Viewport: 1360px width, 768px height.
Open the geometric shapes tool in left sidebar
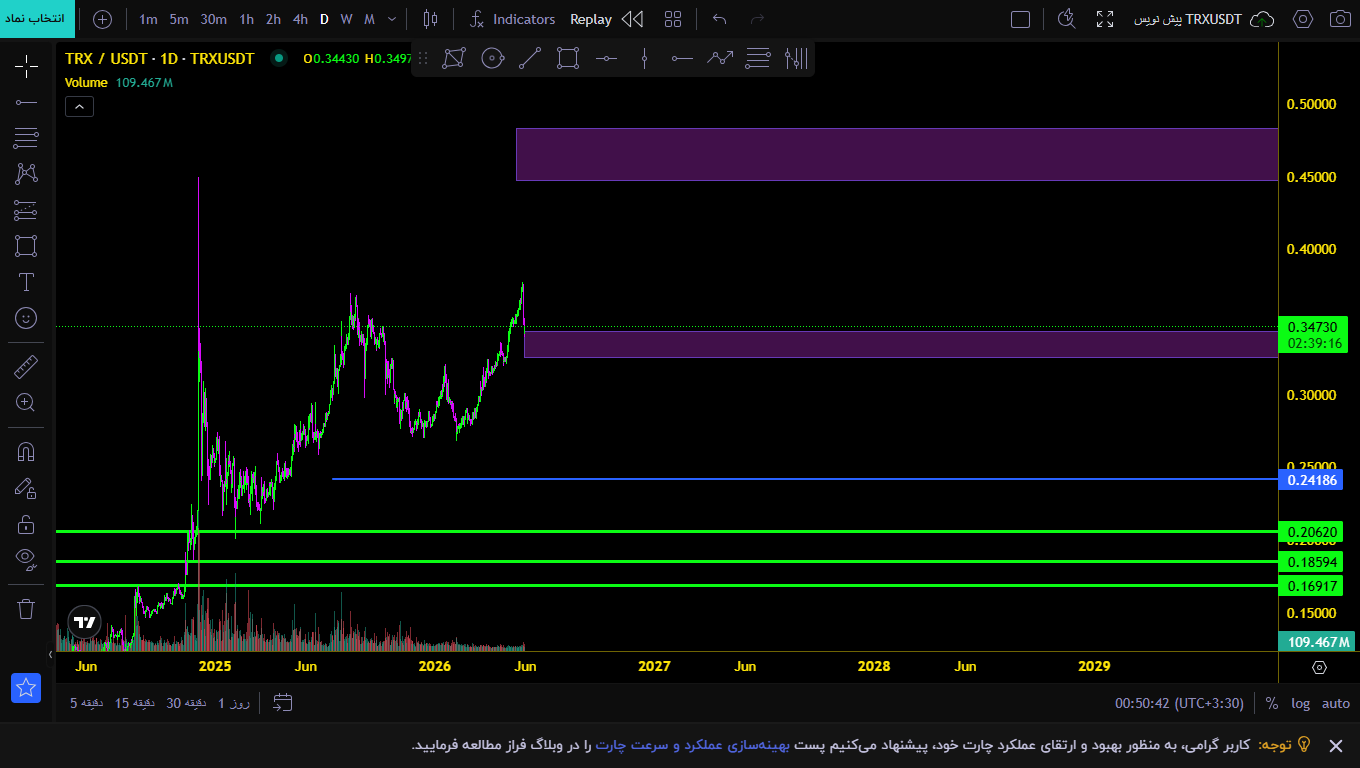pyautogui.click(x=26, y=246)
